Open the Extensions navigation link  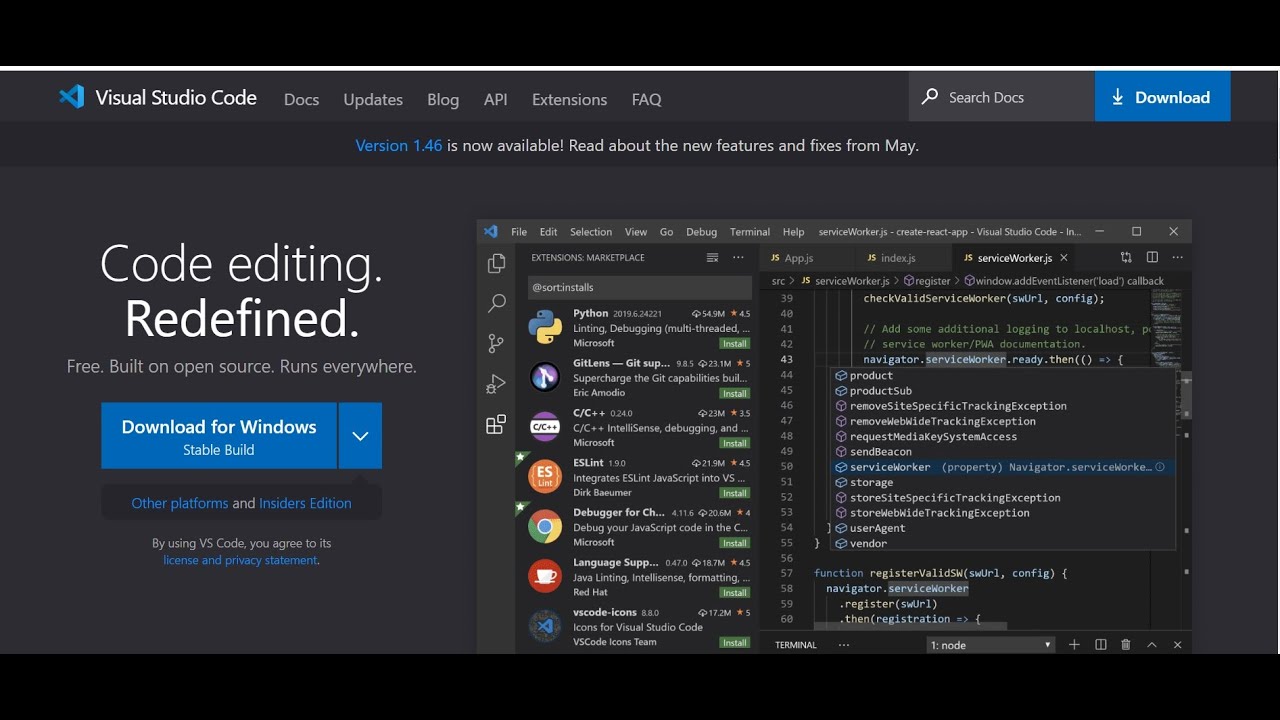(x=569, y=99)
